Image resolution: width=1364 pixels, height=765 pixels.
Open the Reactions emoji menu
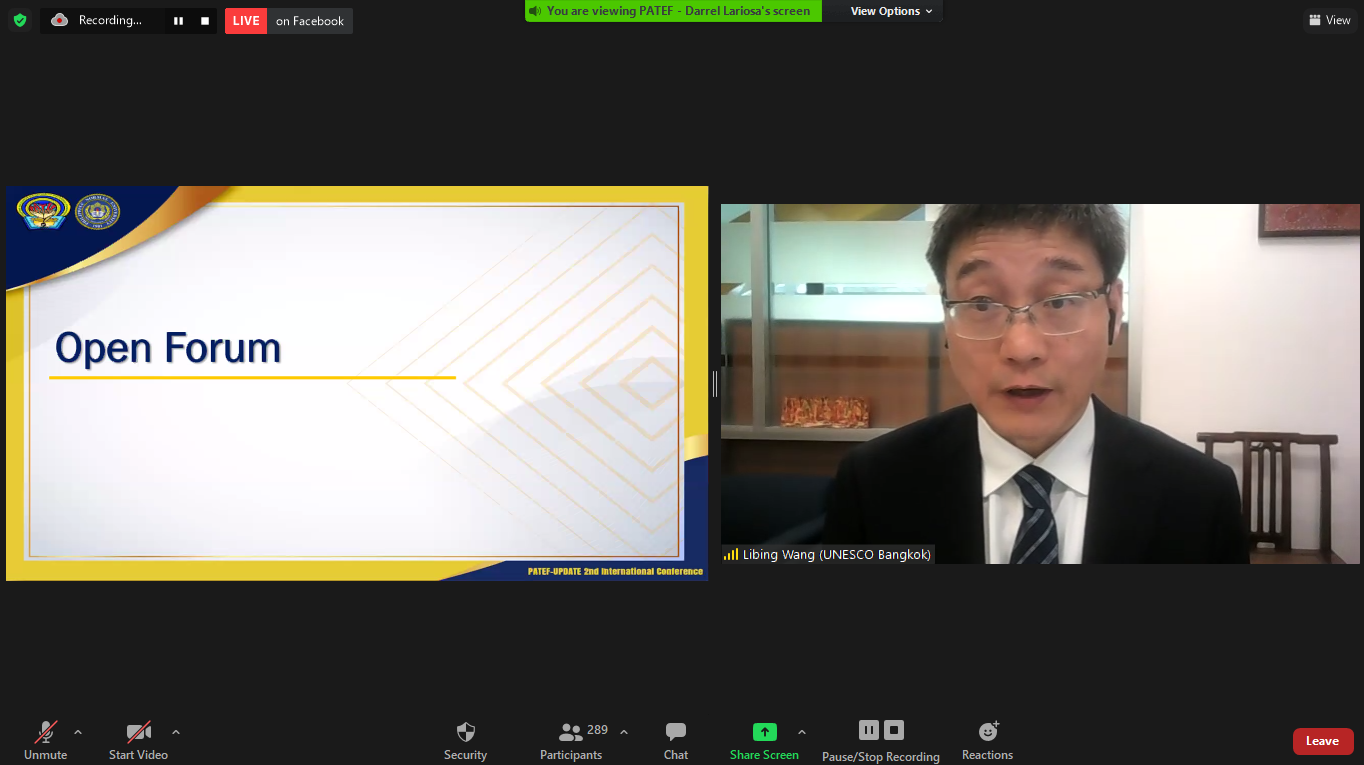click(x=987, y=739)
